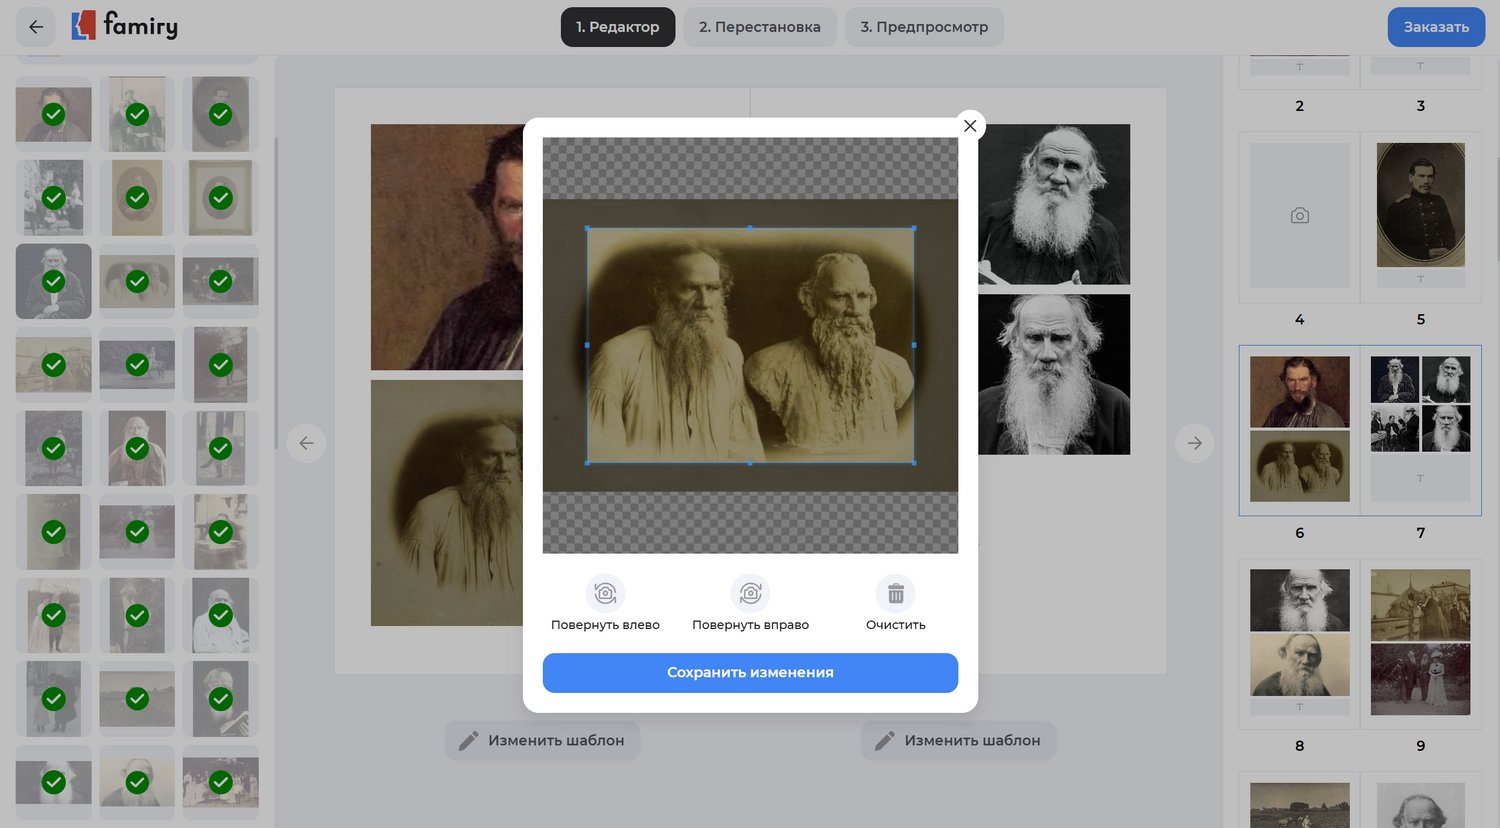This screenshot has height=828, width=1500.
Task: Select the page 5 officer portrait thumbnail
Action: pos(1420,205)
